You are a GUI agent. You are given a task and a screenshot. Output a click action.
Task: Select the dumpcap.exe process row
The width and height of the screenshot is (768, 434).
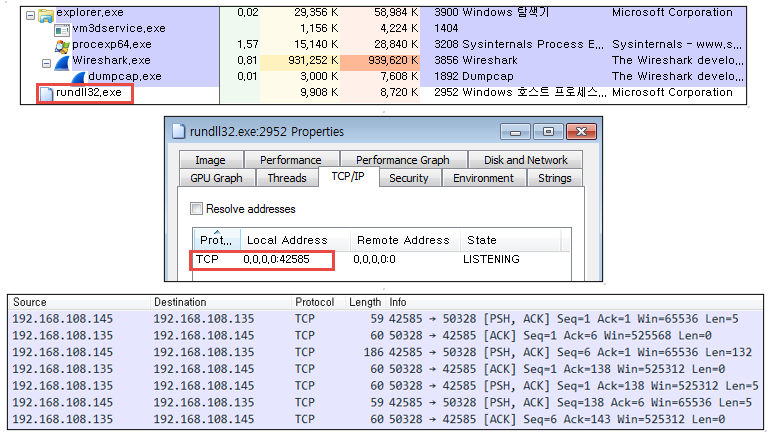tap(384, 76)
